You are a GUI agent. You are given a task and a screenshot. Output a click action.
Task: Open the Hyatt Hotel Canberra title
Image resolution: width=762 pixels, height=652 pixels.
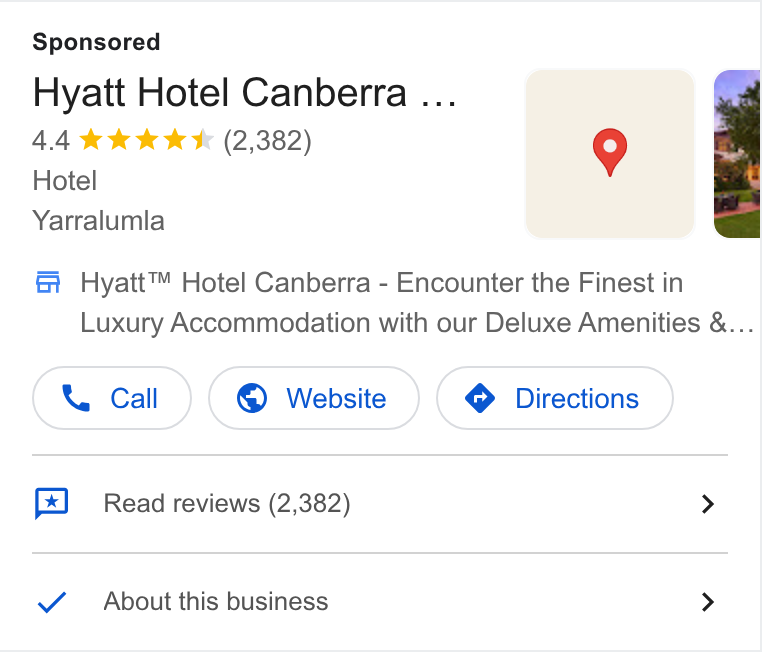coord(244,92)
